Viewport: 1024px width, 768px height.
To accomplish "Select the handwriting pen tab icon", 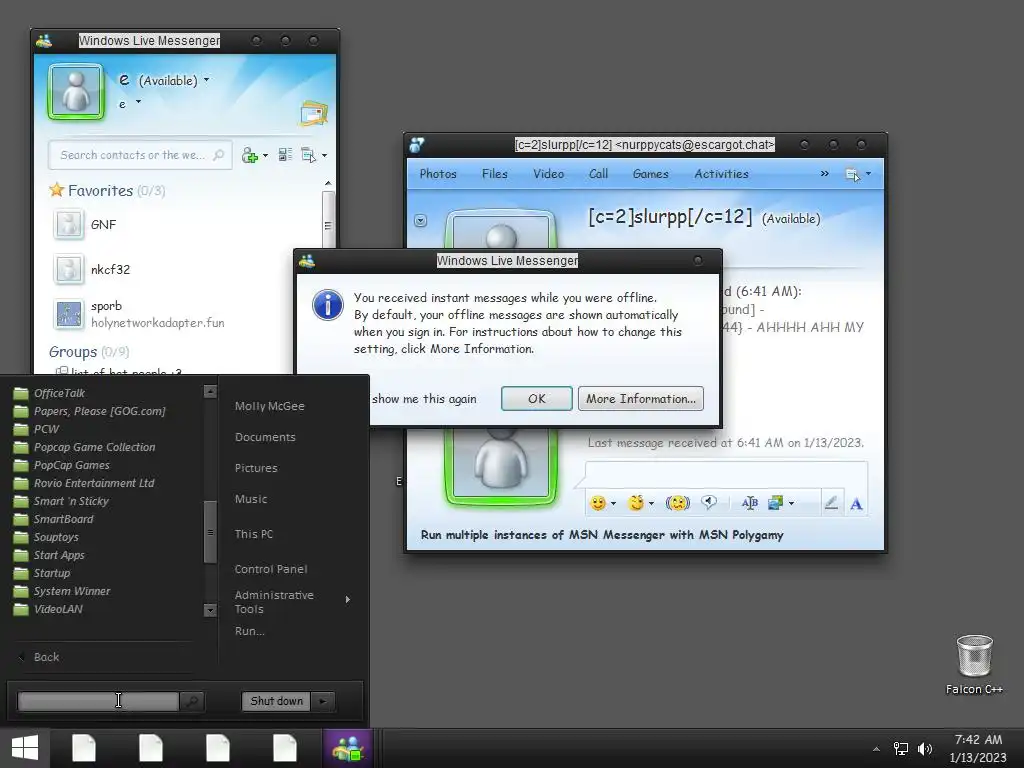I will pos(831,503).
